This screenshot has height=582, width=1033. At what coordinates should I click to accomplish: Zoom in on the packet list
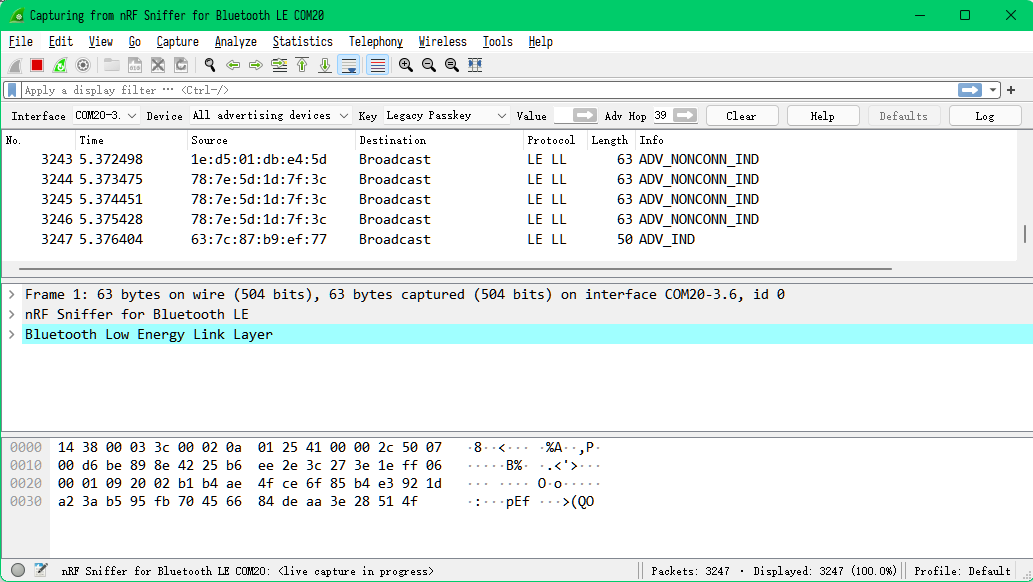click(x=404, y=64)
